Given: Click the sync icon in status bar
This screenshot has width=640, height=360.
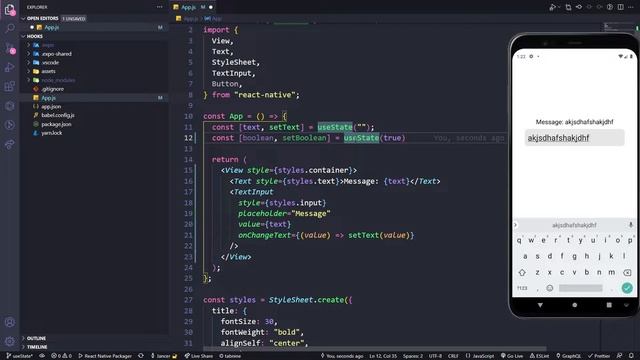Looking at the screenshot, I should 141,356.
